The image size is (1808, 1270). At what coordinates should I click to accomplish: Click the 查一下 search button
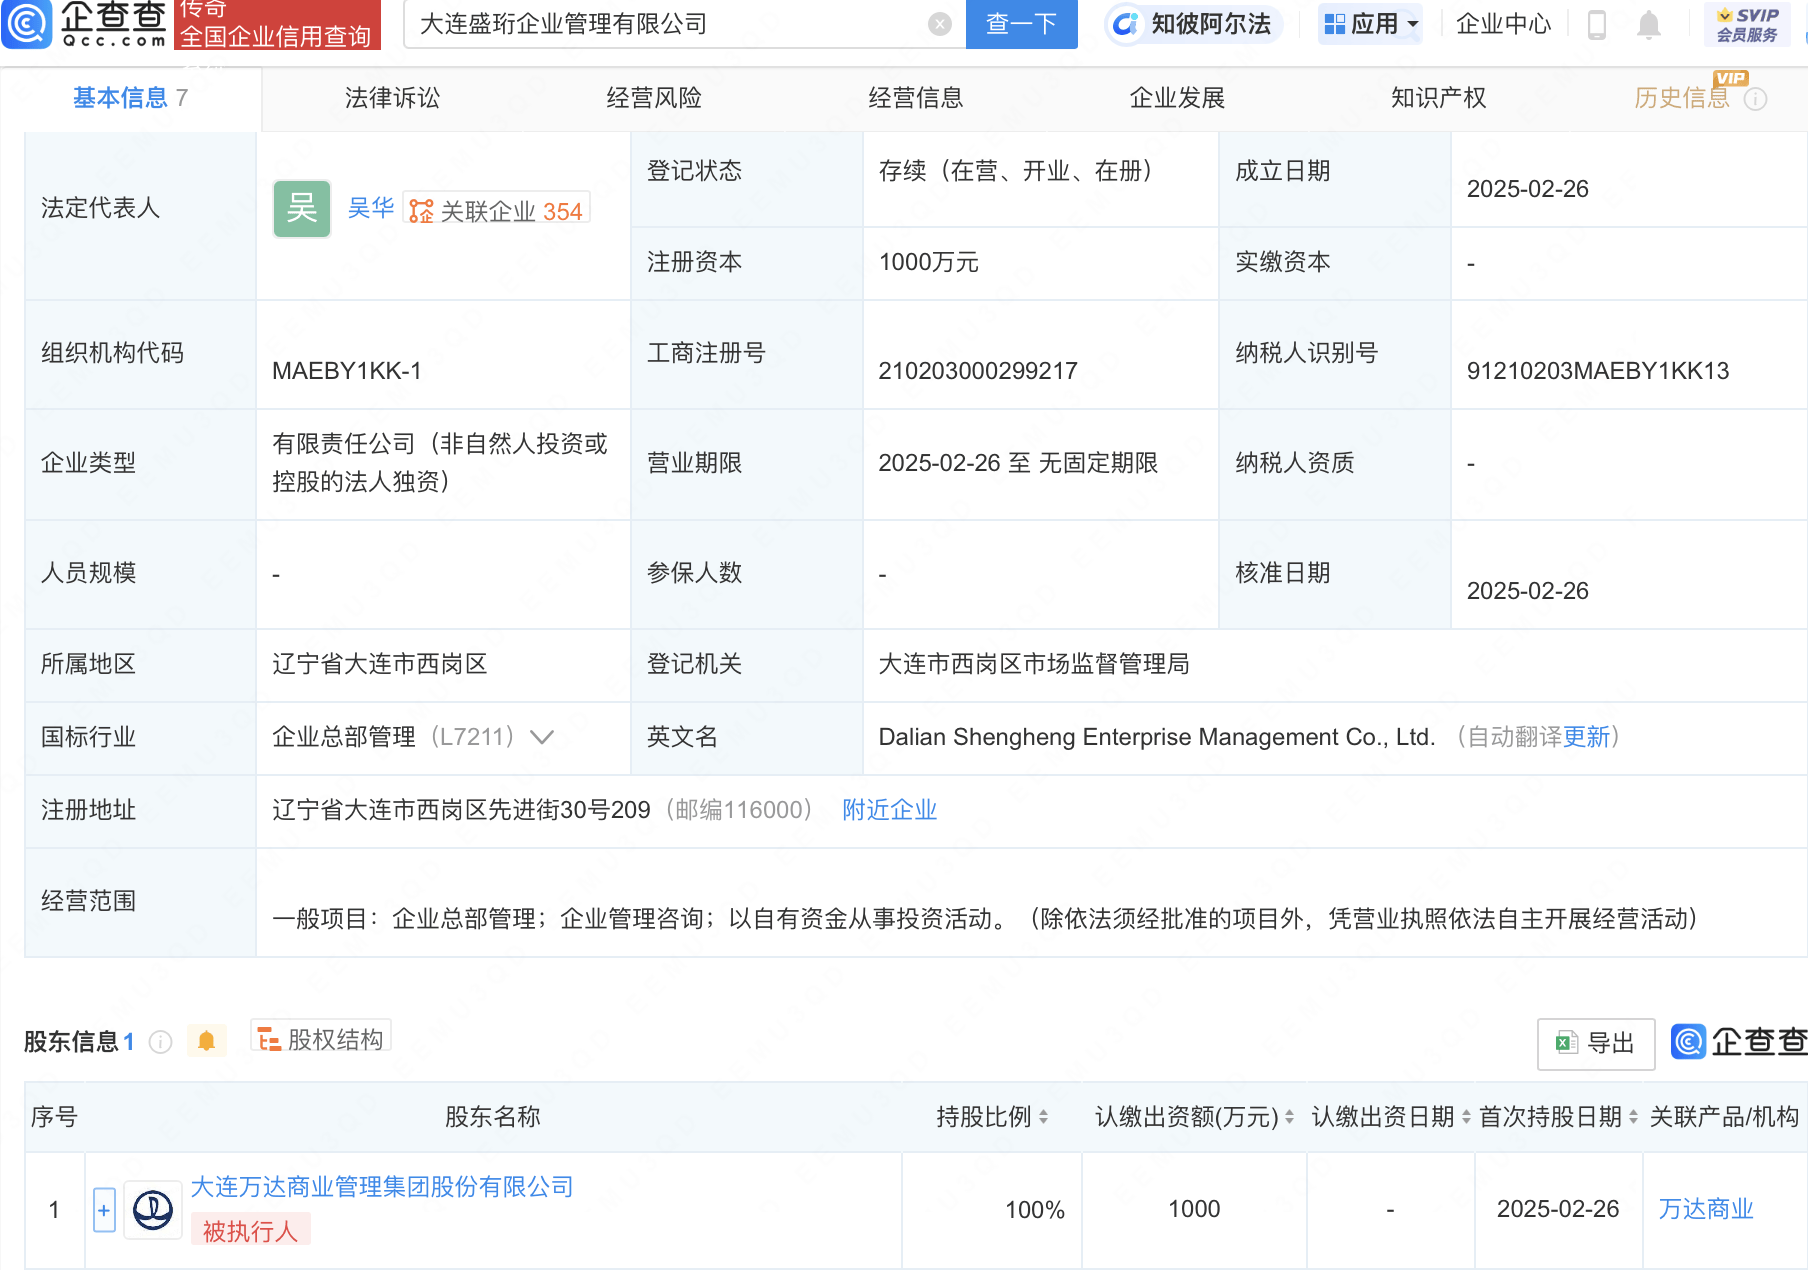(x=1021, y=24)
